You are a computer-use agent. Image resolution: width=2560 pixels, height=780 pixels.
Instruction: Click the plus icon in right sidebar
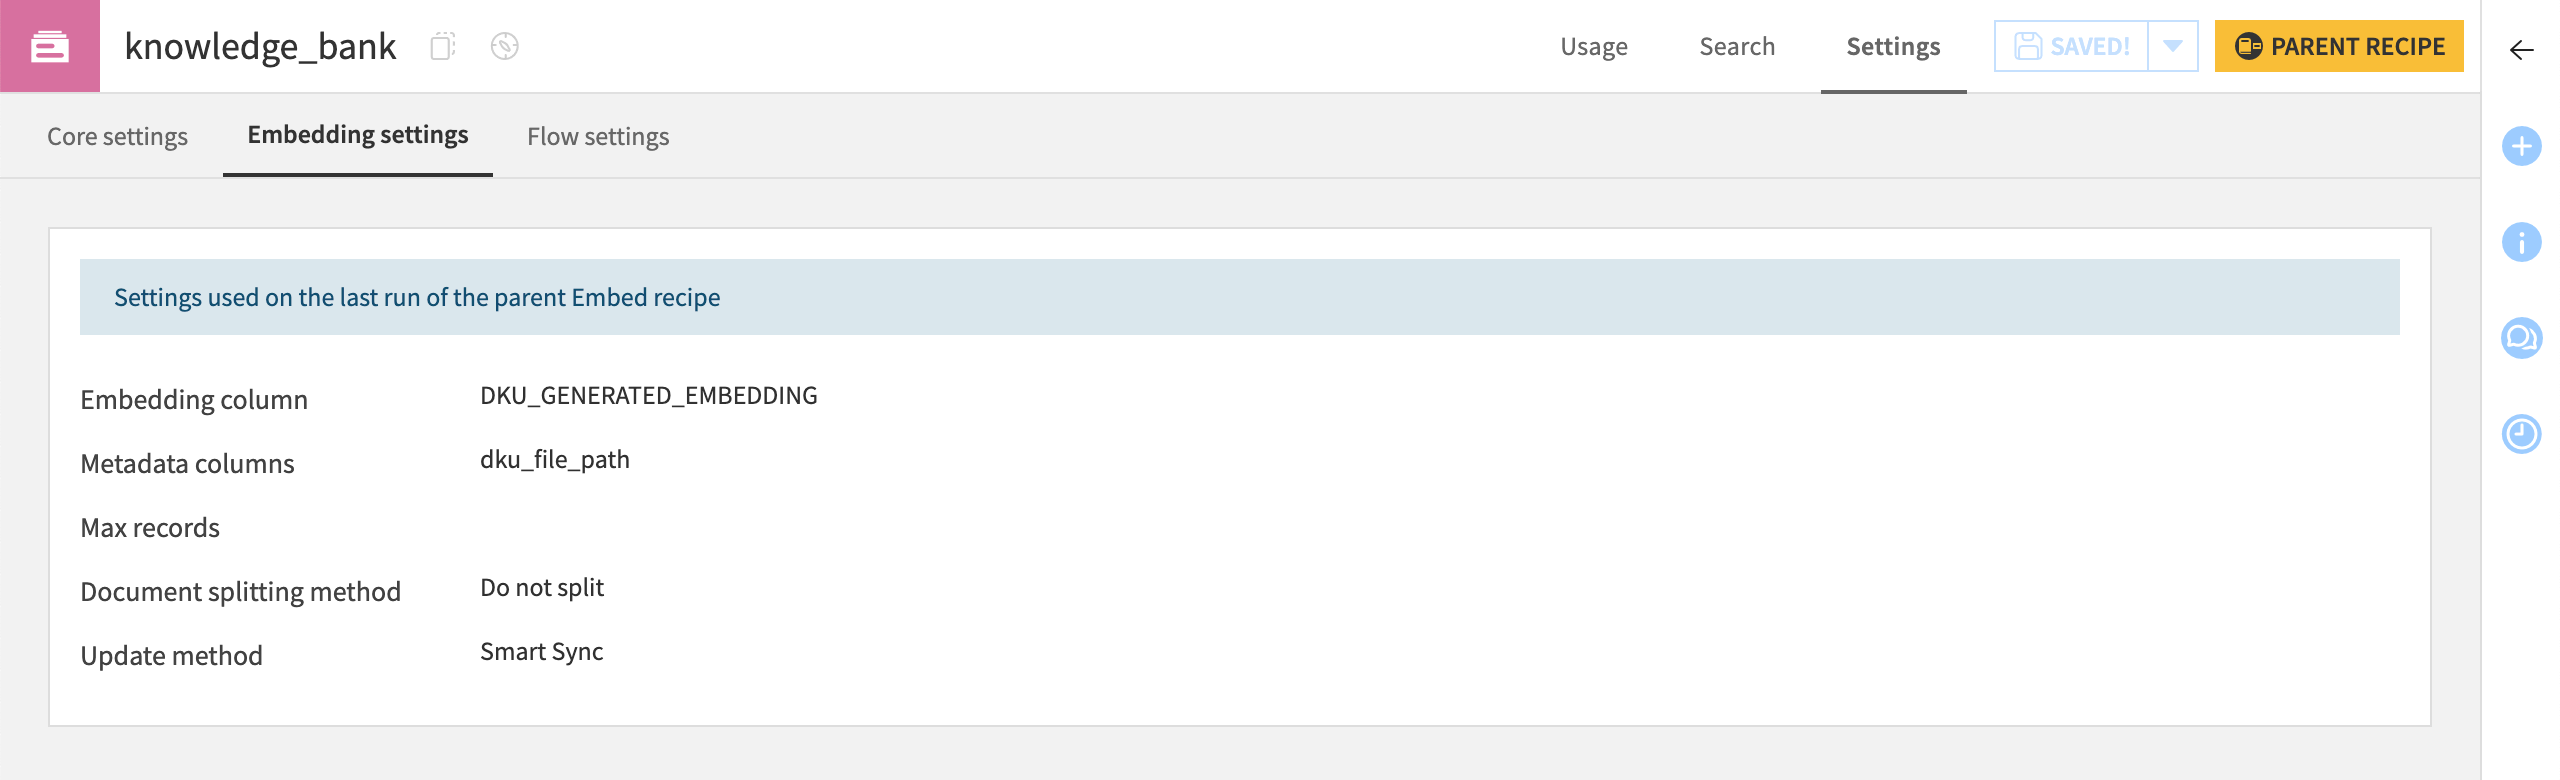2521,146
